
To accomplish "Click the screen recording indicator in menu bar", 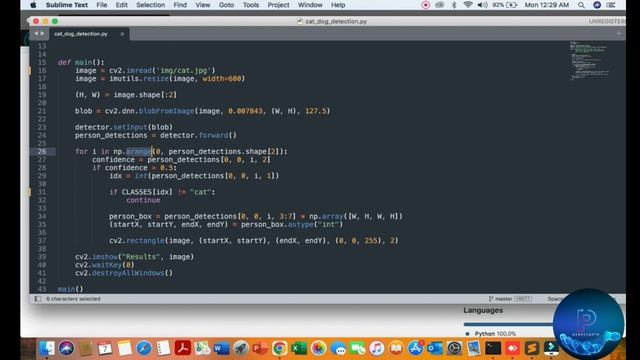I will (425, 5).
